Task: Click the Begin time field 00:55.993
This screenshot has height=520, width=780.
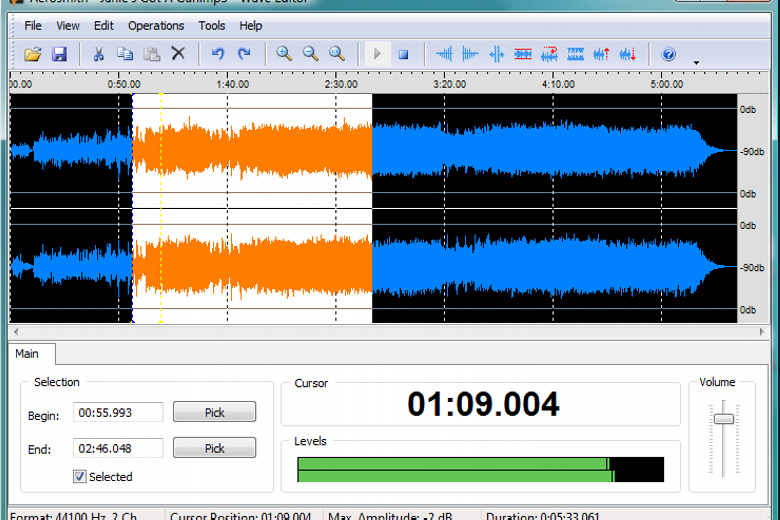Action: (118, 413)
